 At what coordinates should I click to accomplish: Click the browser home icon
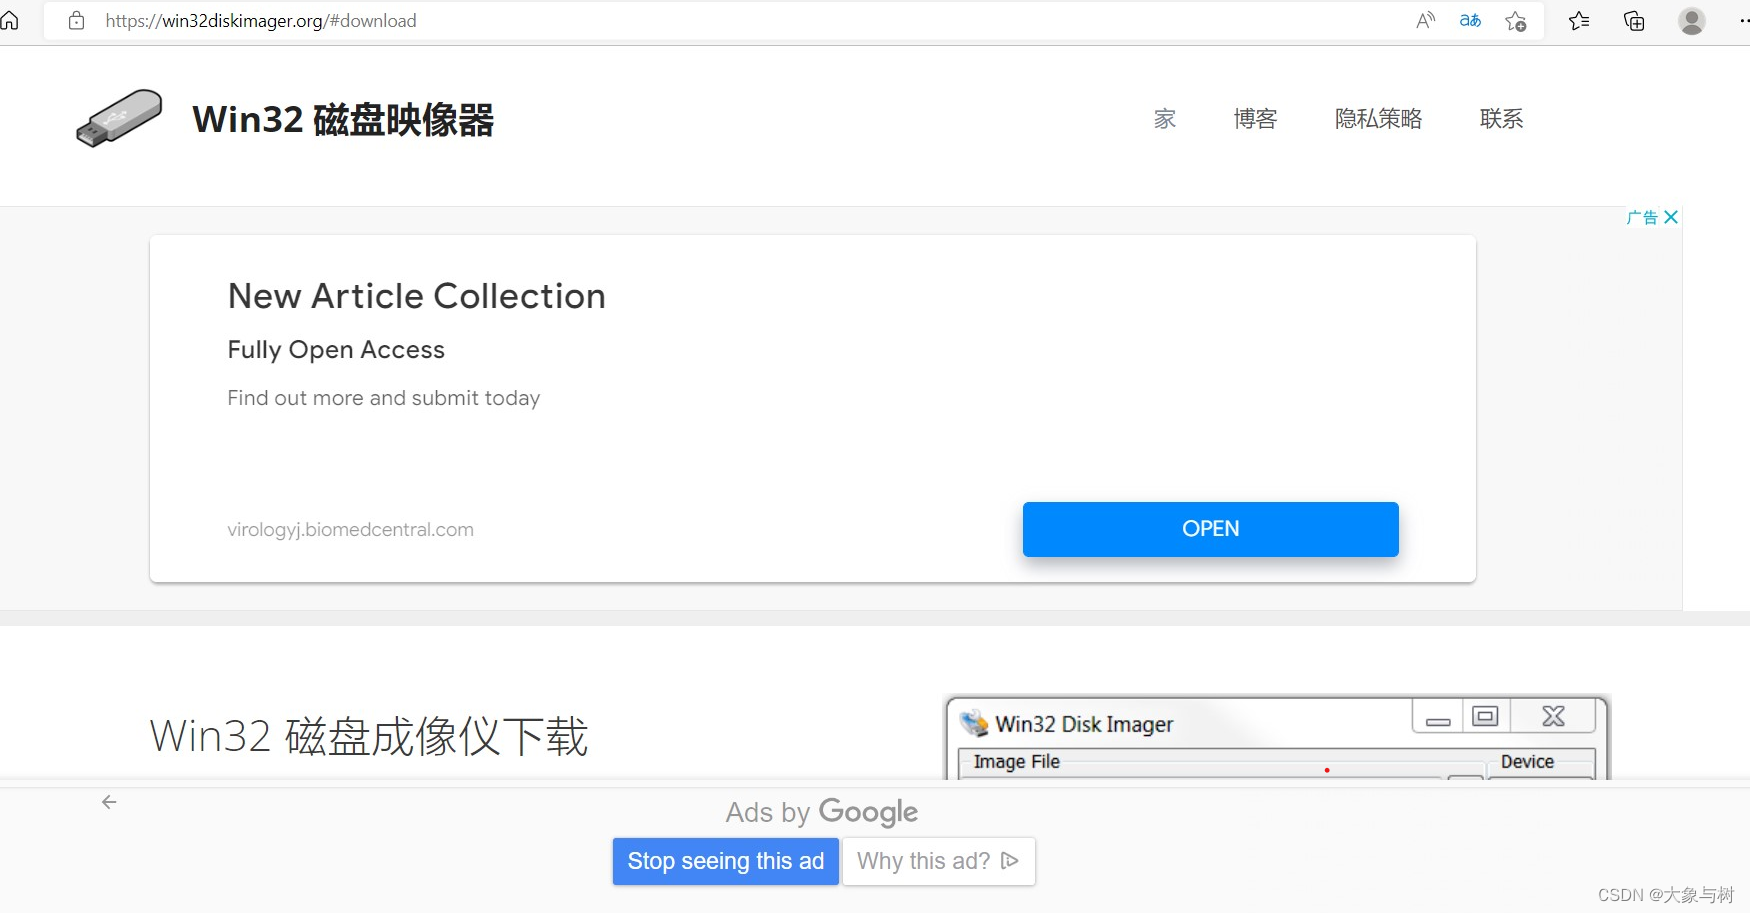(x=10, y=20)
